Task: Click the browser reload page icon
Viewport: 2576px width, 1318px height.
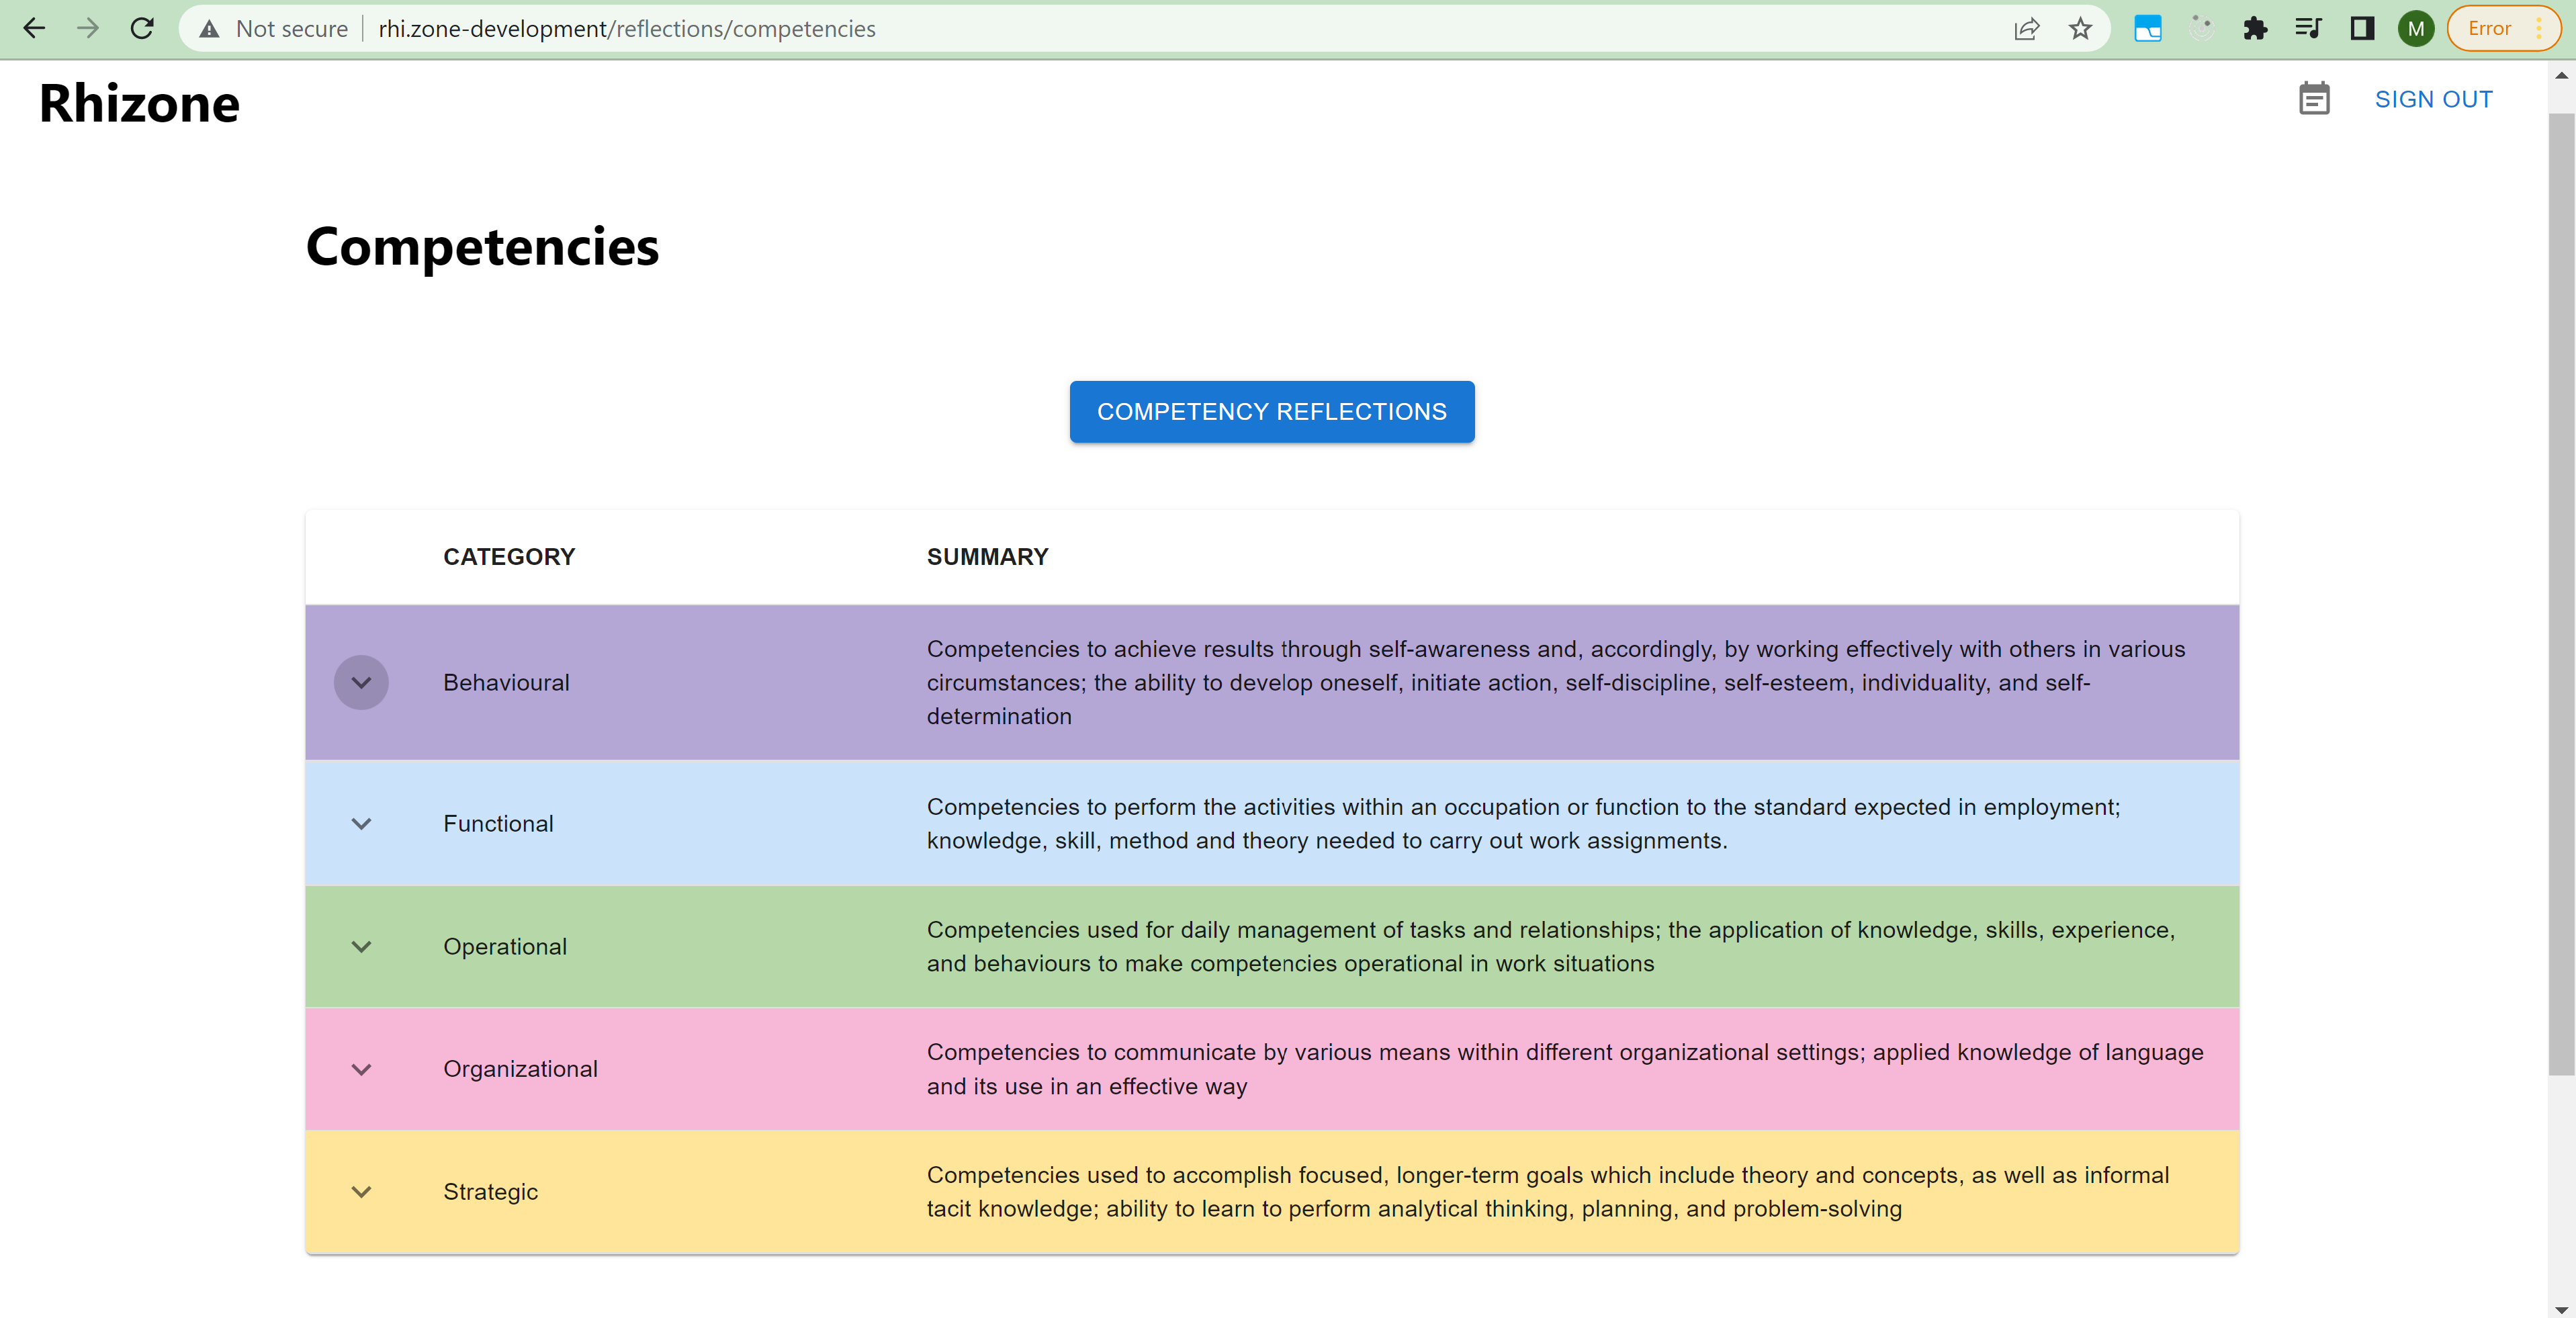Action: point(142,29)
